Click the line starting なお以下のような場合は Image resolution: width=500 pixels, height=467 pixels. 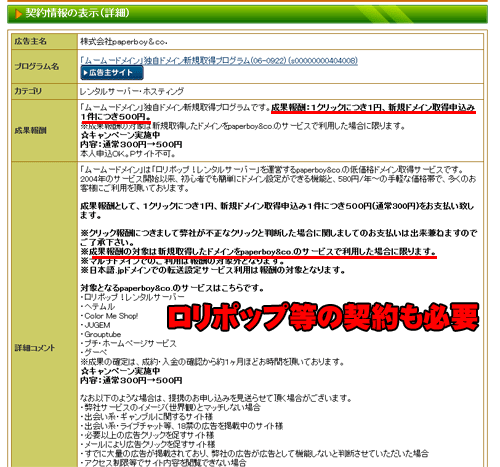coord(216,398)
